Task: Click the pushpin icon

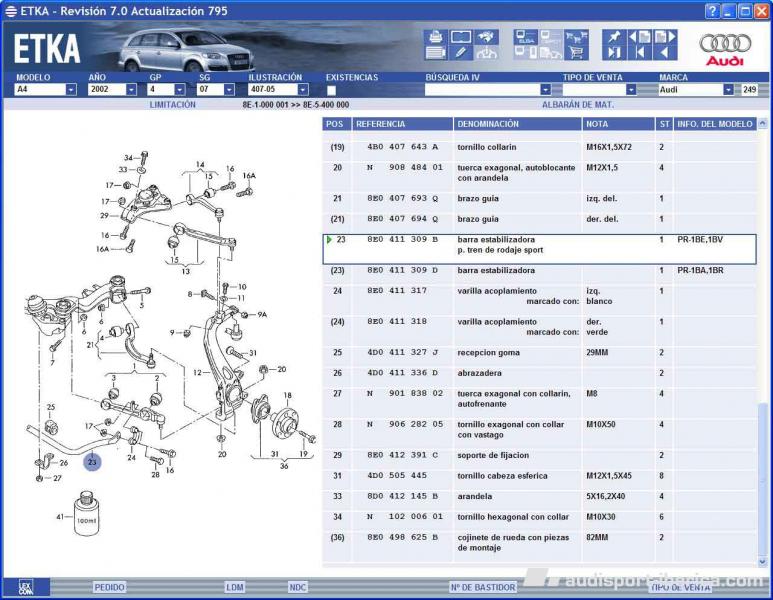Action: [x=614, y=36]
